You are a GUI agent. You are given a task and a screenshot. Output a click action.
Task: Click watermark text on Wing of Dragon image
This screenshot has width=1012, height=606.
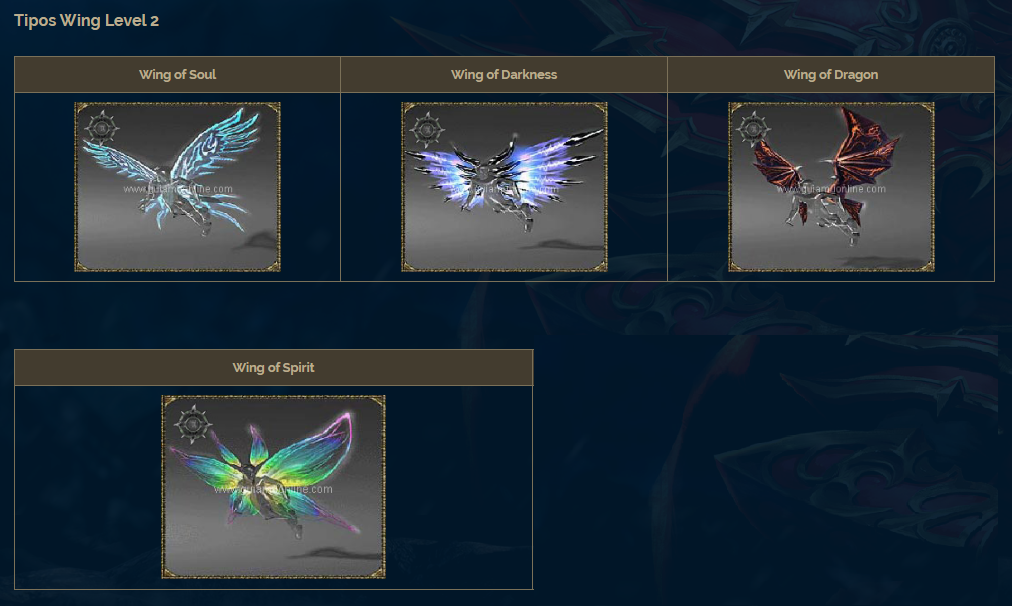pos(831,189)
